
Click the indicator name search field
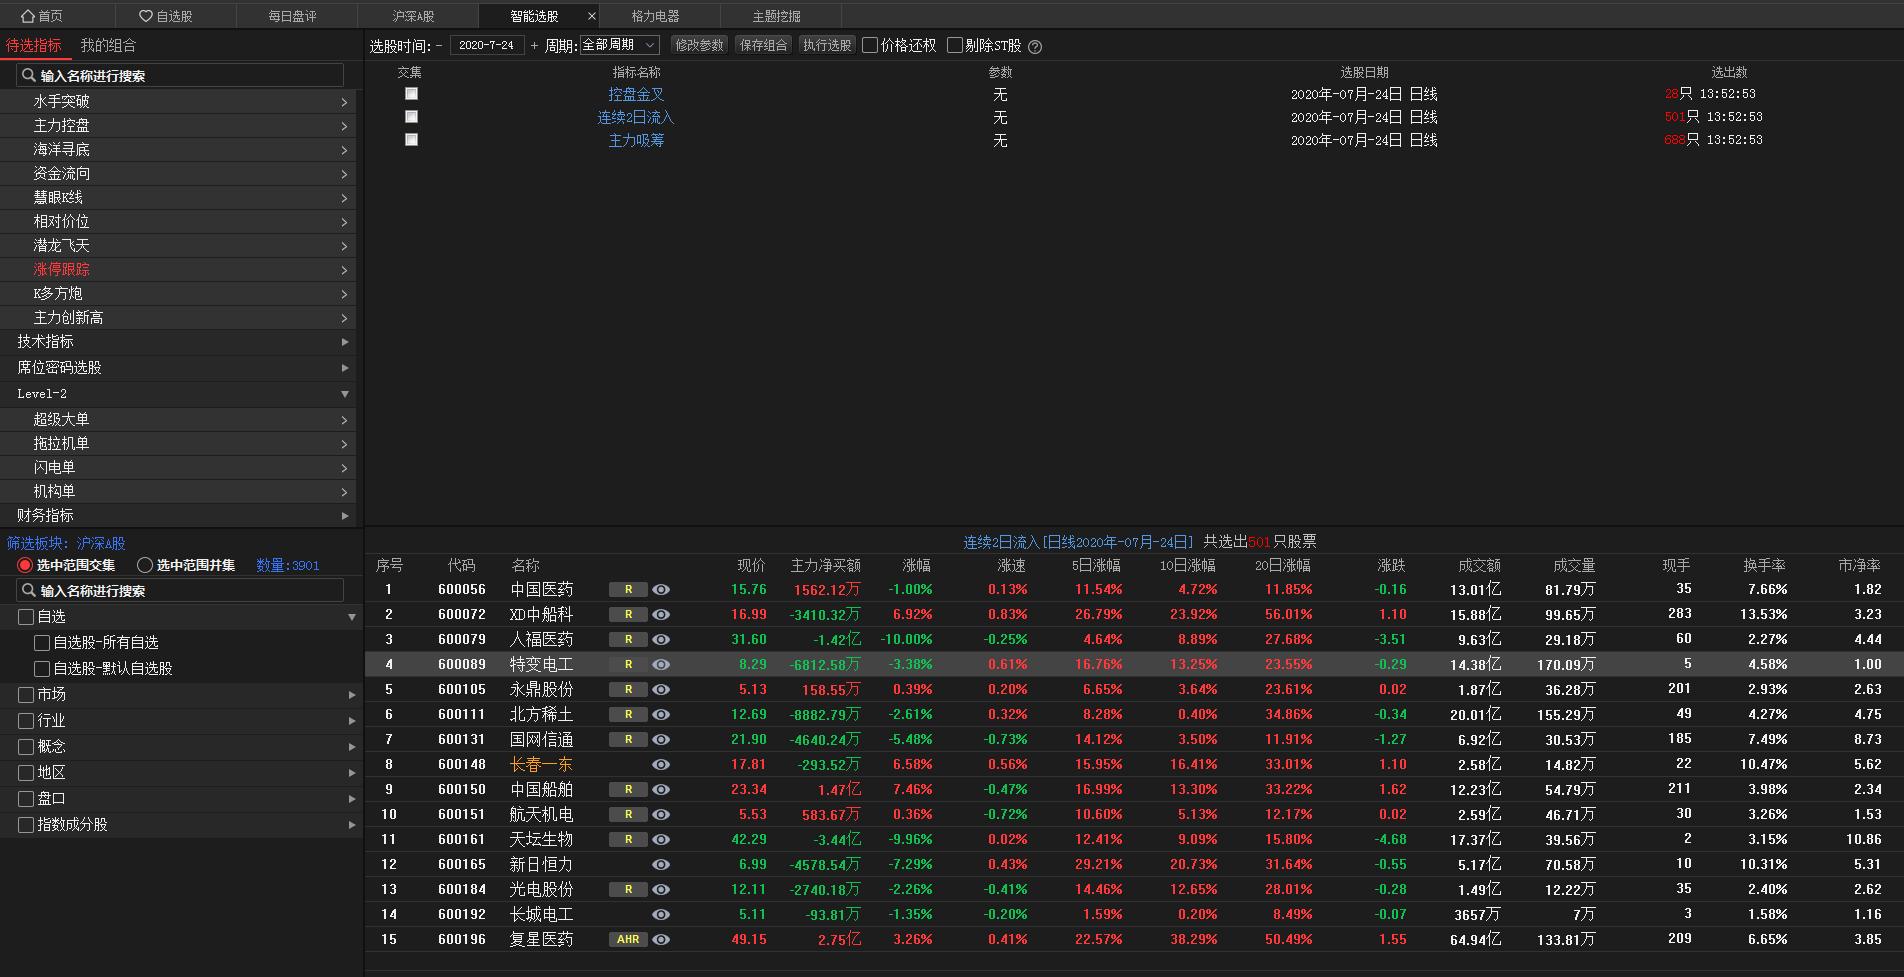[x=180, y=76]
